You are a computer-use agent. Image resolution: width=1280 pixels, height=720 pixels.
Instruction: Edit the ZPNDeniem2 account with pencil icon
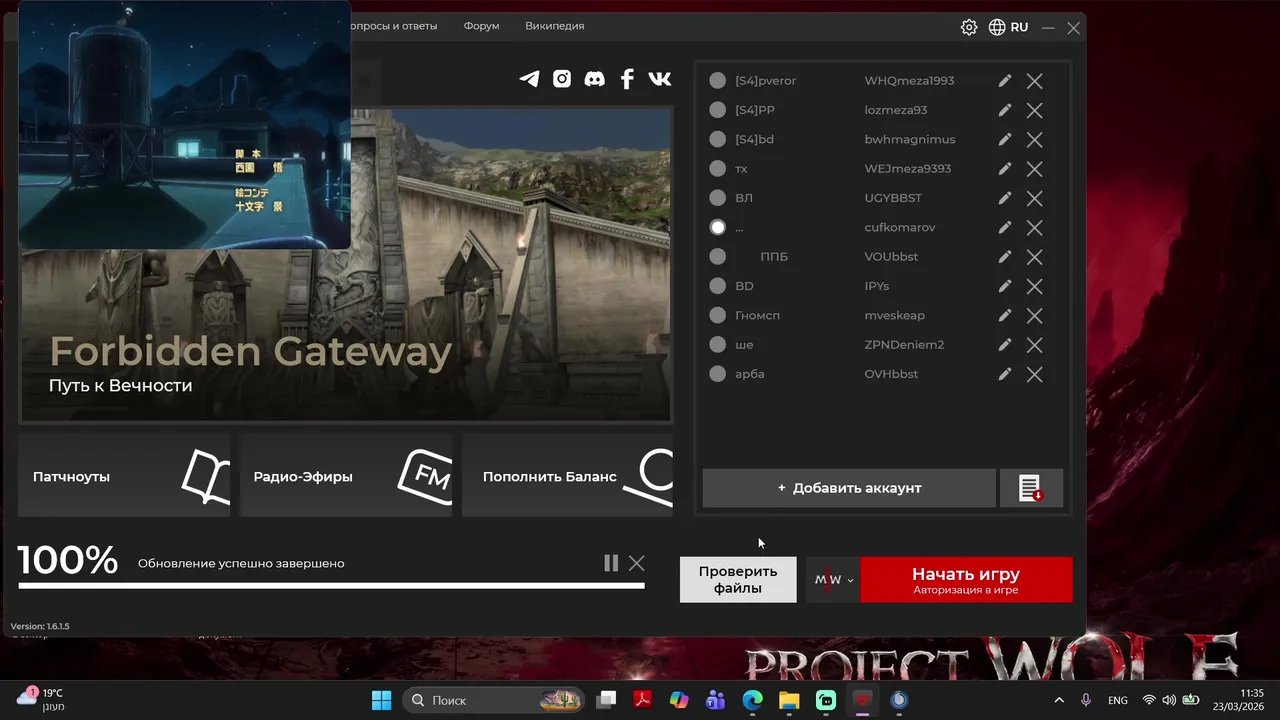pyautogui.click(x=1005, y=345)
